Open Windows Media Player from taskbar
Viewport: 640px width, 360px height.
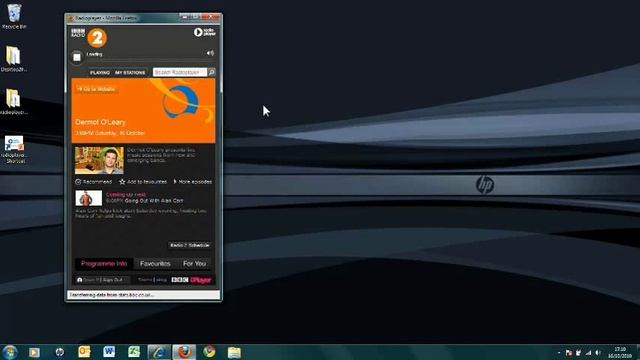click(x=34, y=352)
